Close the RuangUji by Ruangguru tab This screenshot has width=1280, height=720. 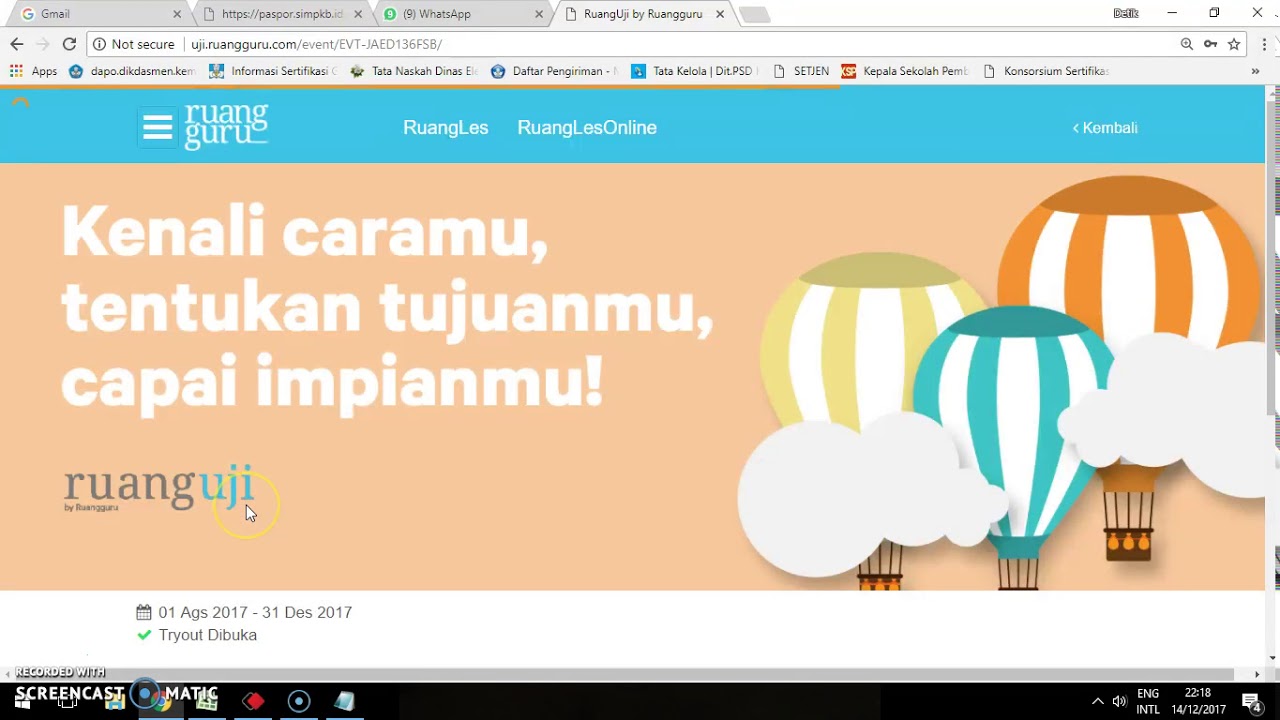click(x=720, y=14)
